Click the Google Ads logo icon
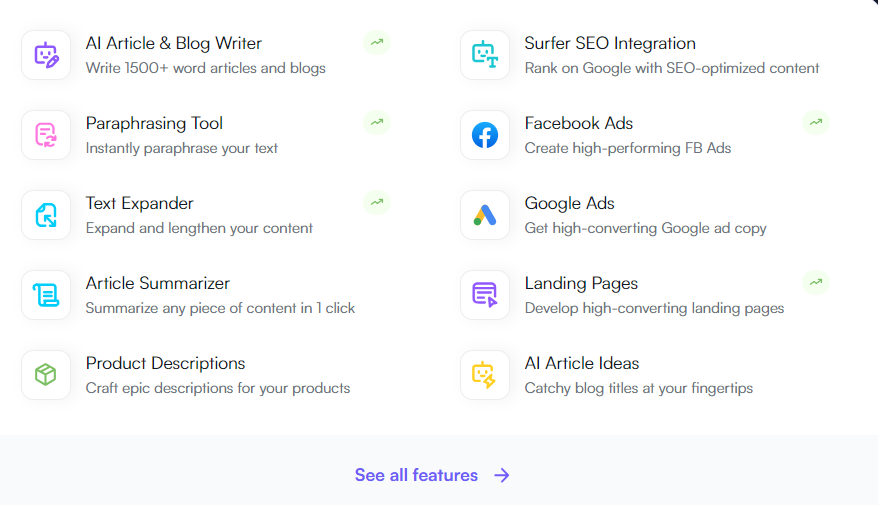878x505 pixels. point(485,215)
